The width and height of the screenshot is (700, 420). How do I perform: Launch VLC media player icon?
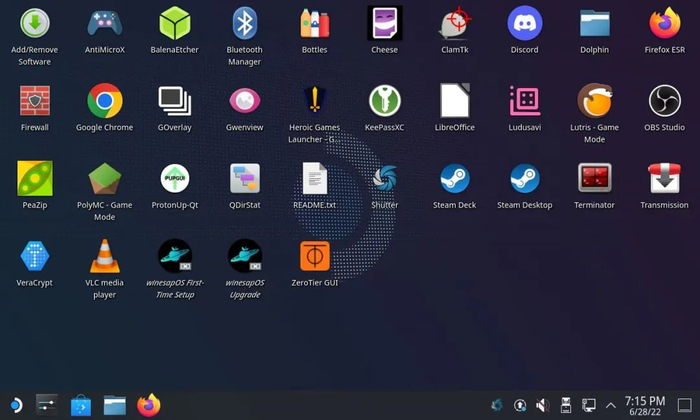(x=104, y=256)
